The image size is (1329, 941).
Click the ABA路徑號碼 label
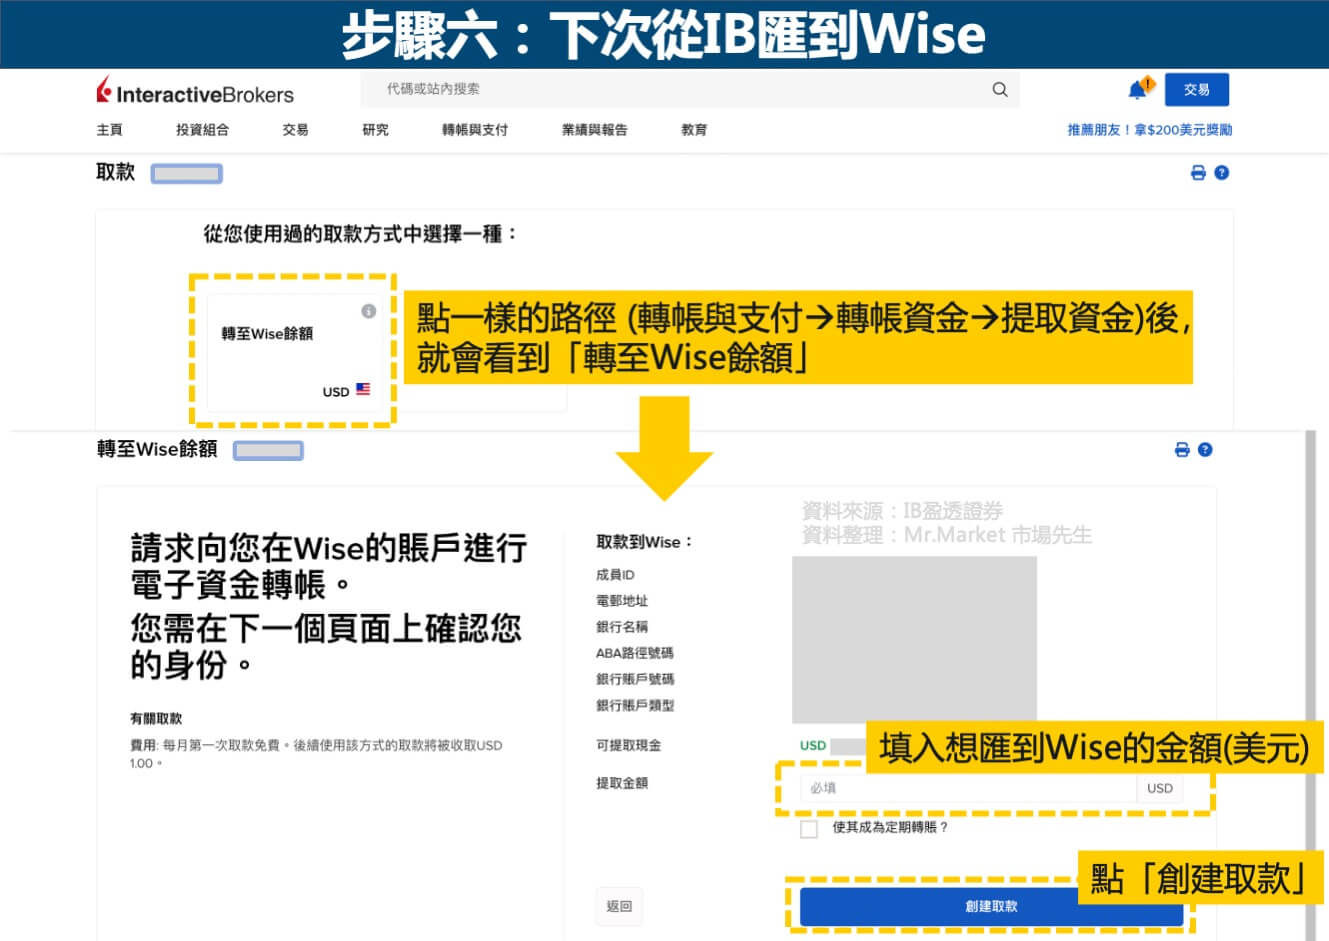[635, 653]
